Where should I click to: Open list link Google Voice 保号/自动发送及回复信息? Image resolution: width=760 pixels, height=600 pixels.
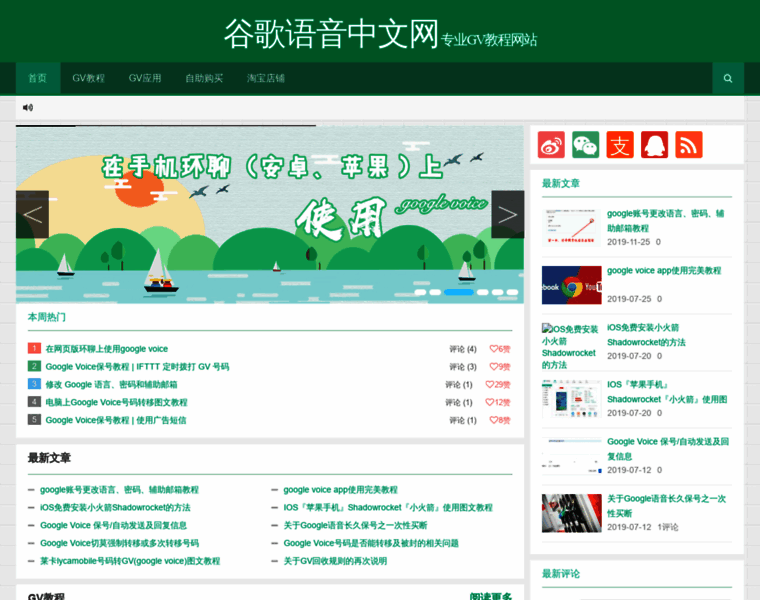click(113, 525)
